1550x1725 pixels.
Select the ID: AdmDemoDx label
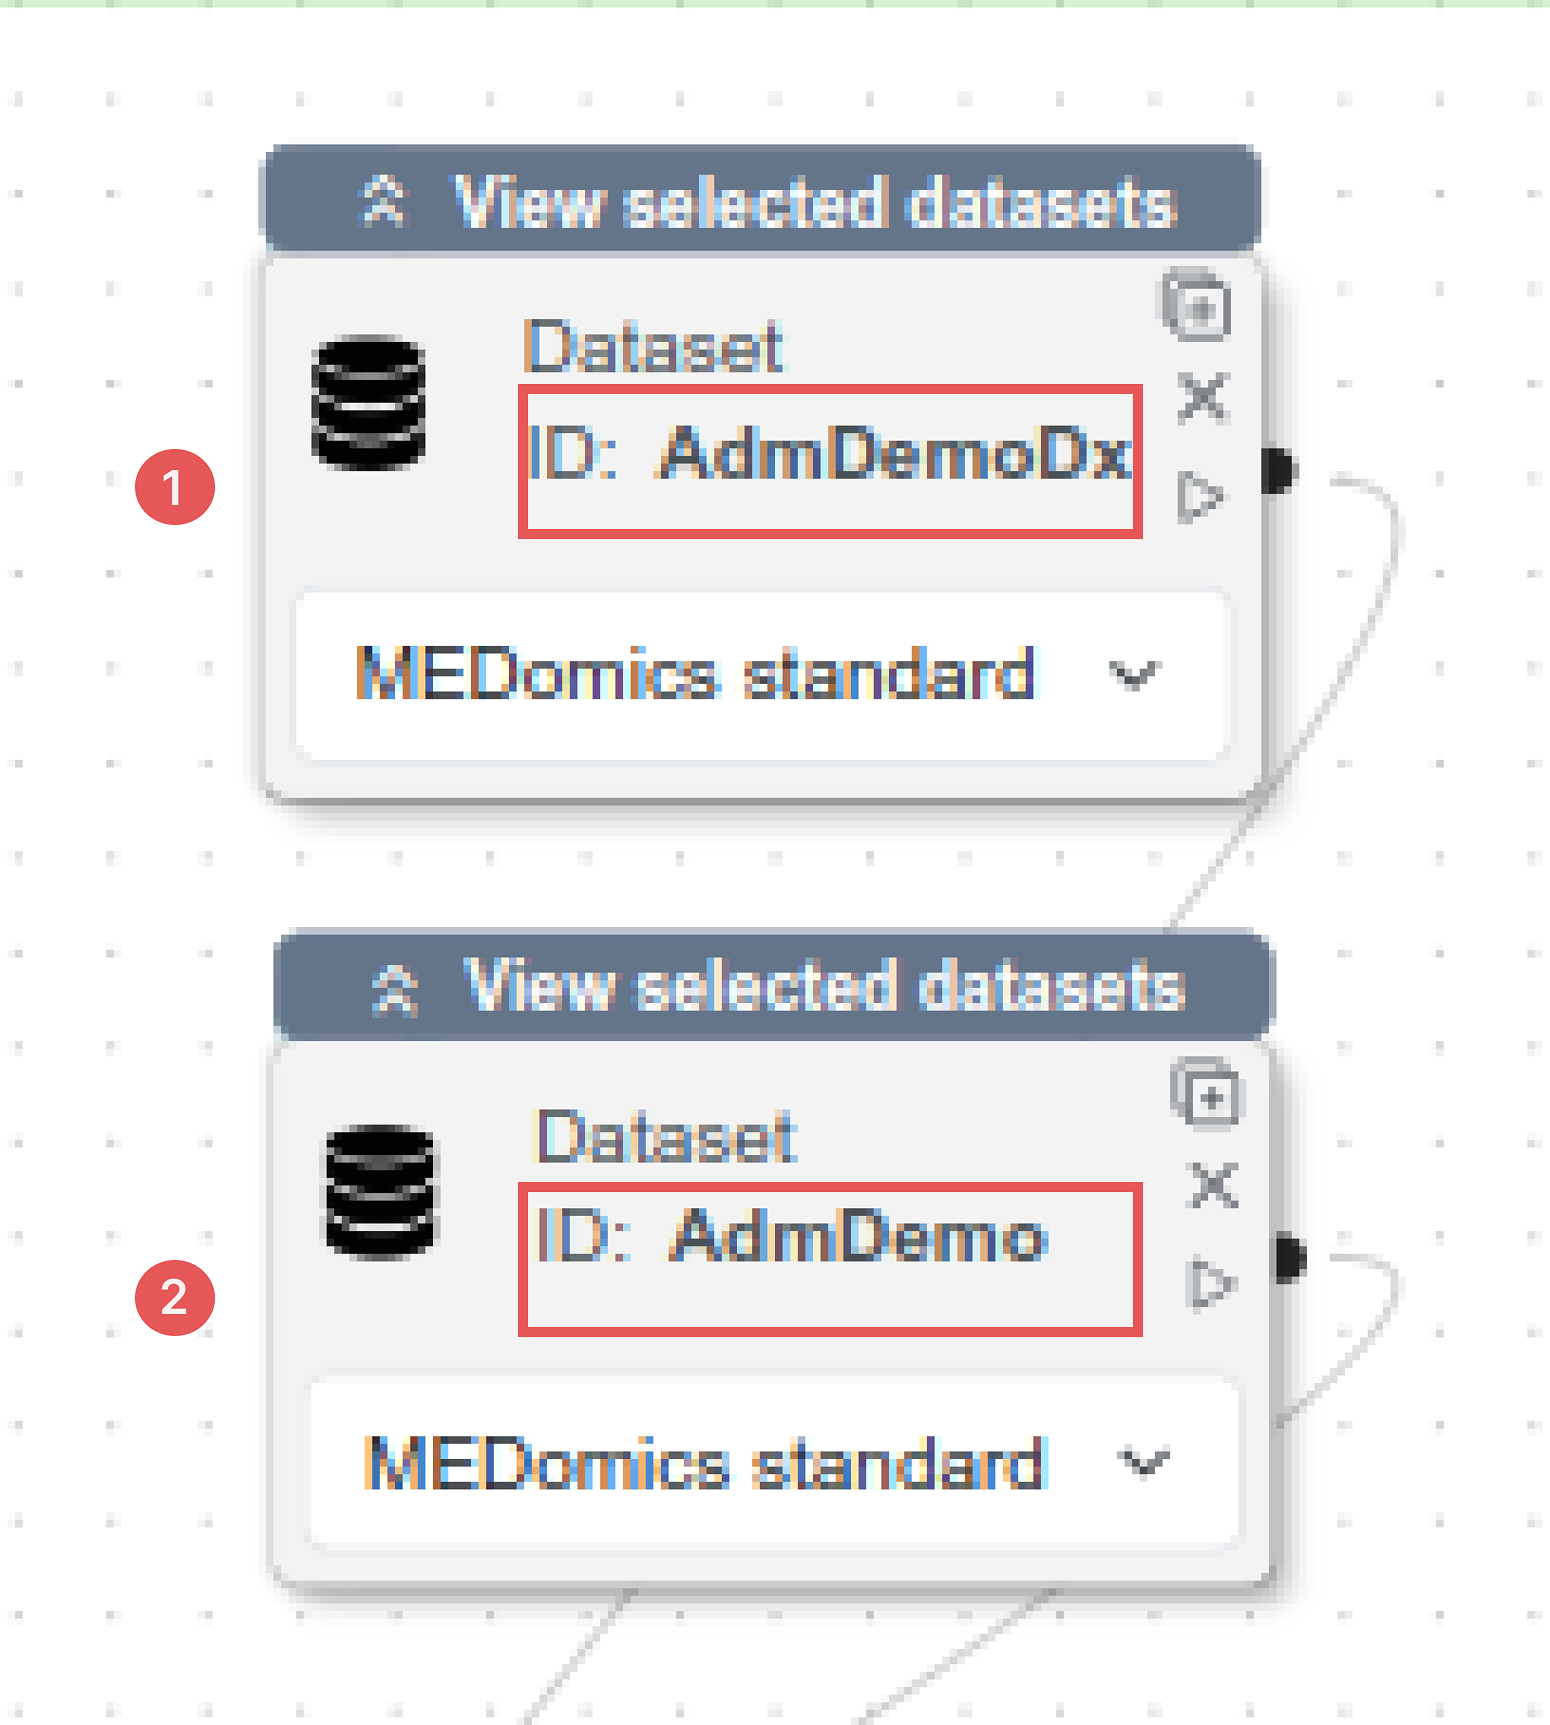(828, 455)
